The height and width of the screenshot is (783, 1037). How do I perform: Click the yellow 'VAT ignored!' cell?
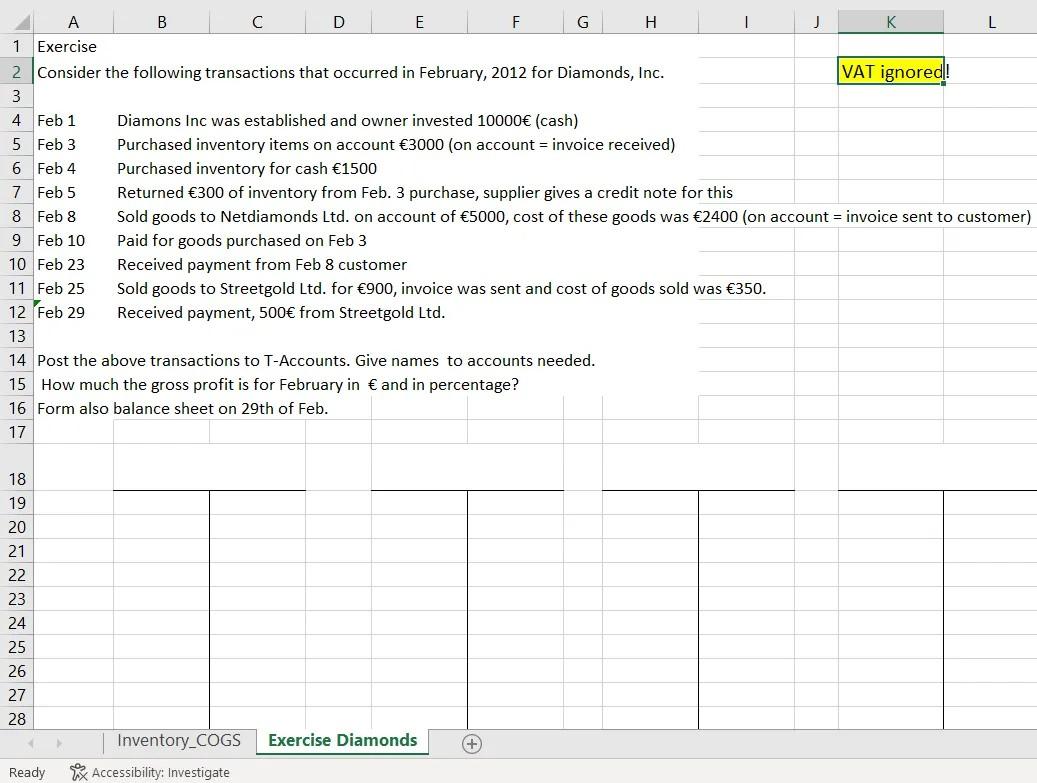tap(891, 71)
